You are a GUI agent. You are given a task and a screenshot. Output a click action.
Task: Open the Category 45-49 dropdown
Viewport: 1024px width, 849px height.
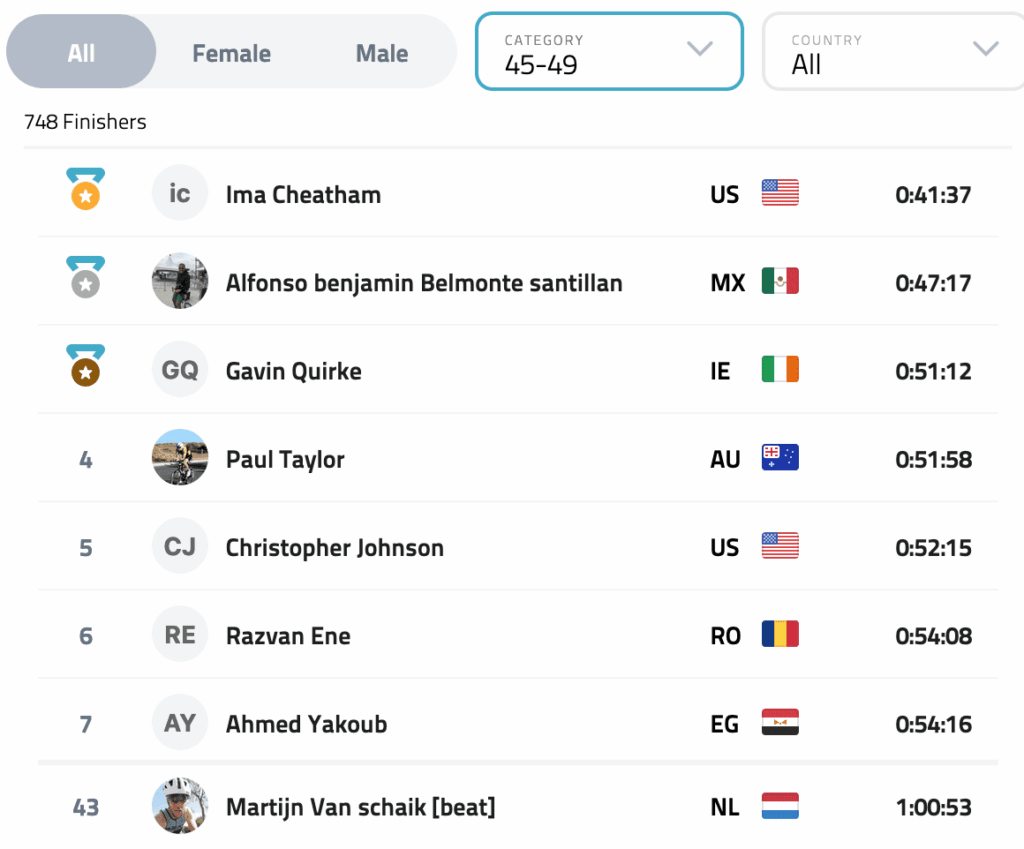point(608,52)
